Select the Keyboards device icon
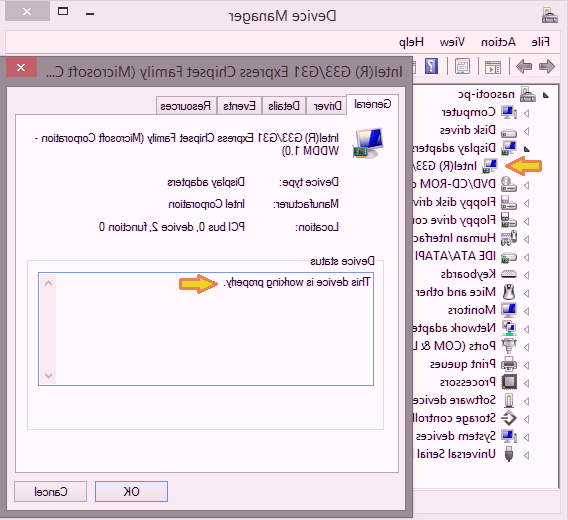This screenshot has height=520, width=568. (509, 274)
